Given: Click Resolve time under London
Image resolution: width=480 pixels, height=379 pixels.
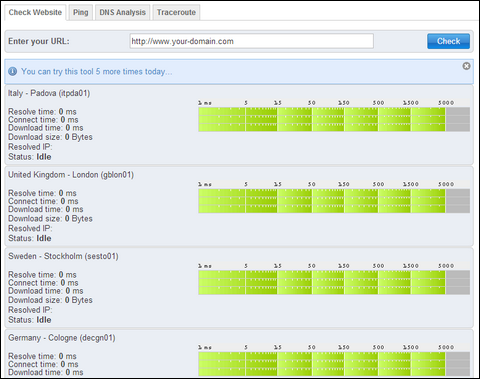Looking at the screenshot, I should pyautogui.click(x=42, y=193).
